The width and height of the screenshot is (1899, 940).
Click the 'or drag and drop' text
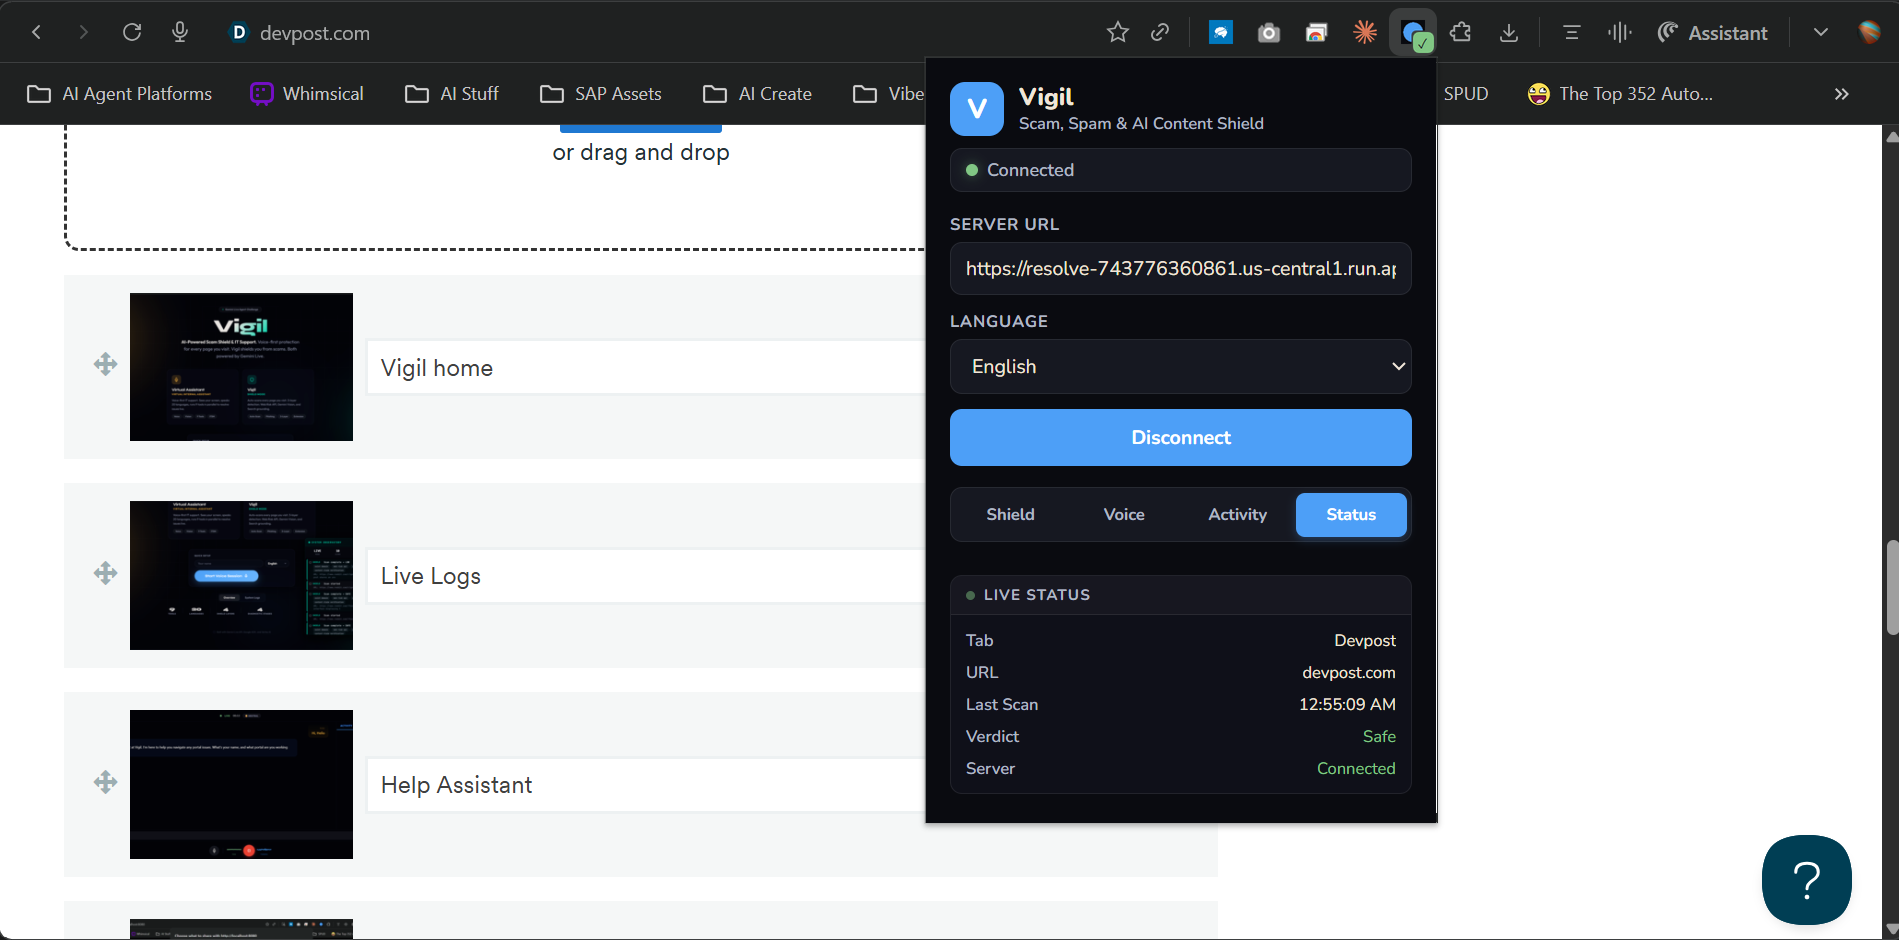tap(641, 152)
